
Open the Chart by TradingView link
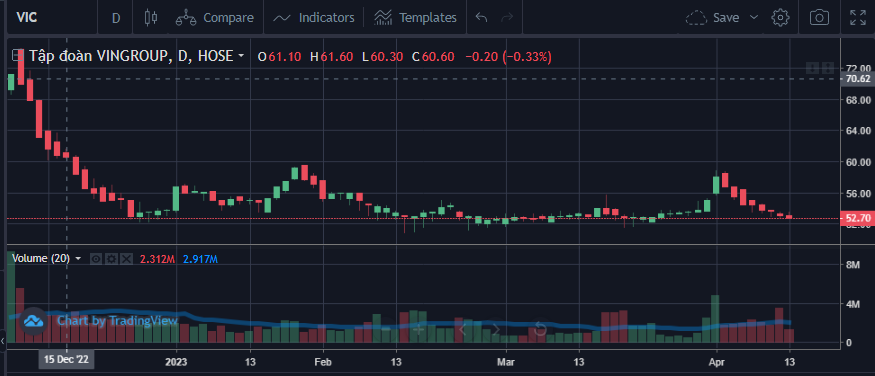(x=117, y=321)
